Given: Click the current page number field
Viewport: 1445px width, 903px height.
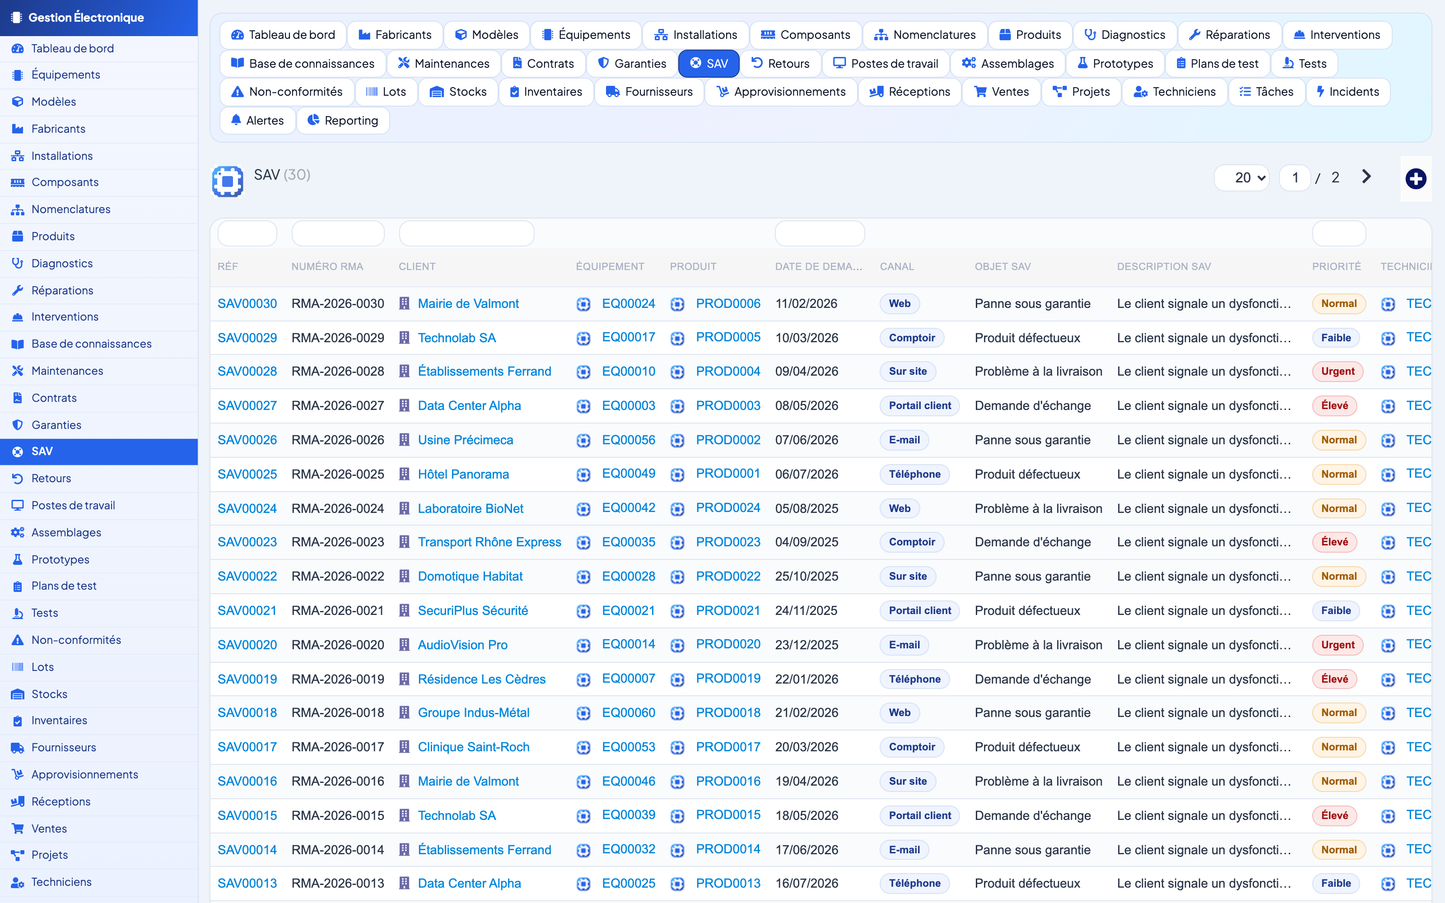Looking at the screenshot, I should pyautogui.click(x=1295, y=178).
